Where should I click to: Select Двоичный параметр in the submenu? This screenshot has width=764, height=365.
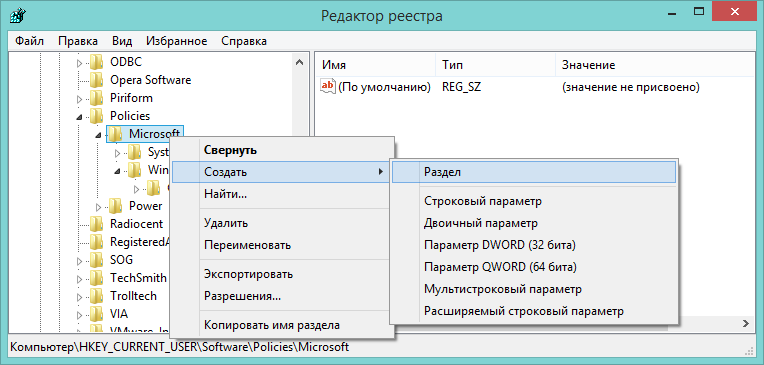[534, 223]
